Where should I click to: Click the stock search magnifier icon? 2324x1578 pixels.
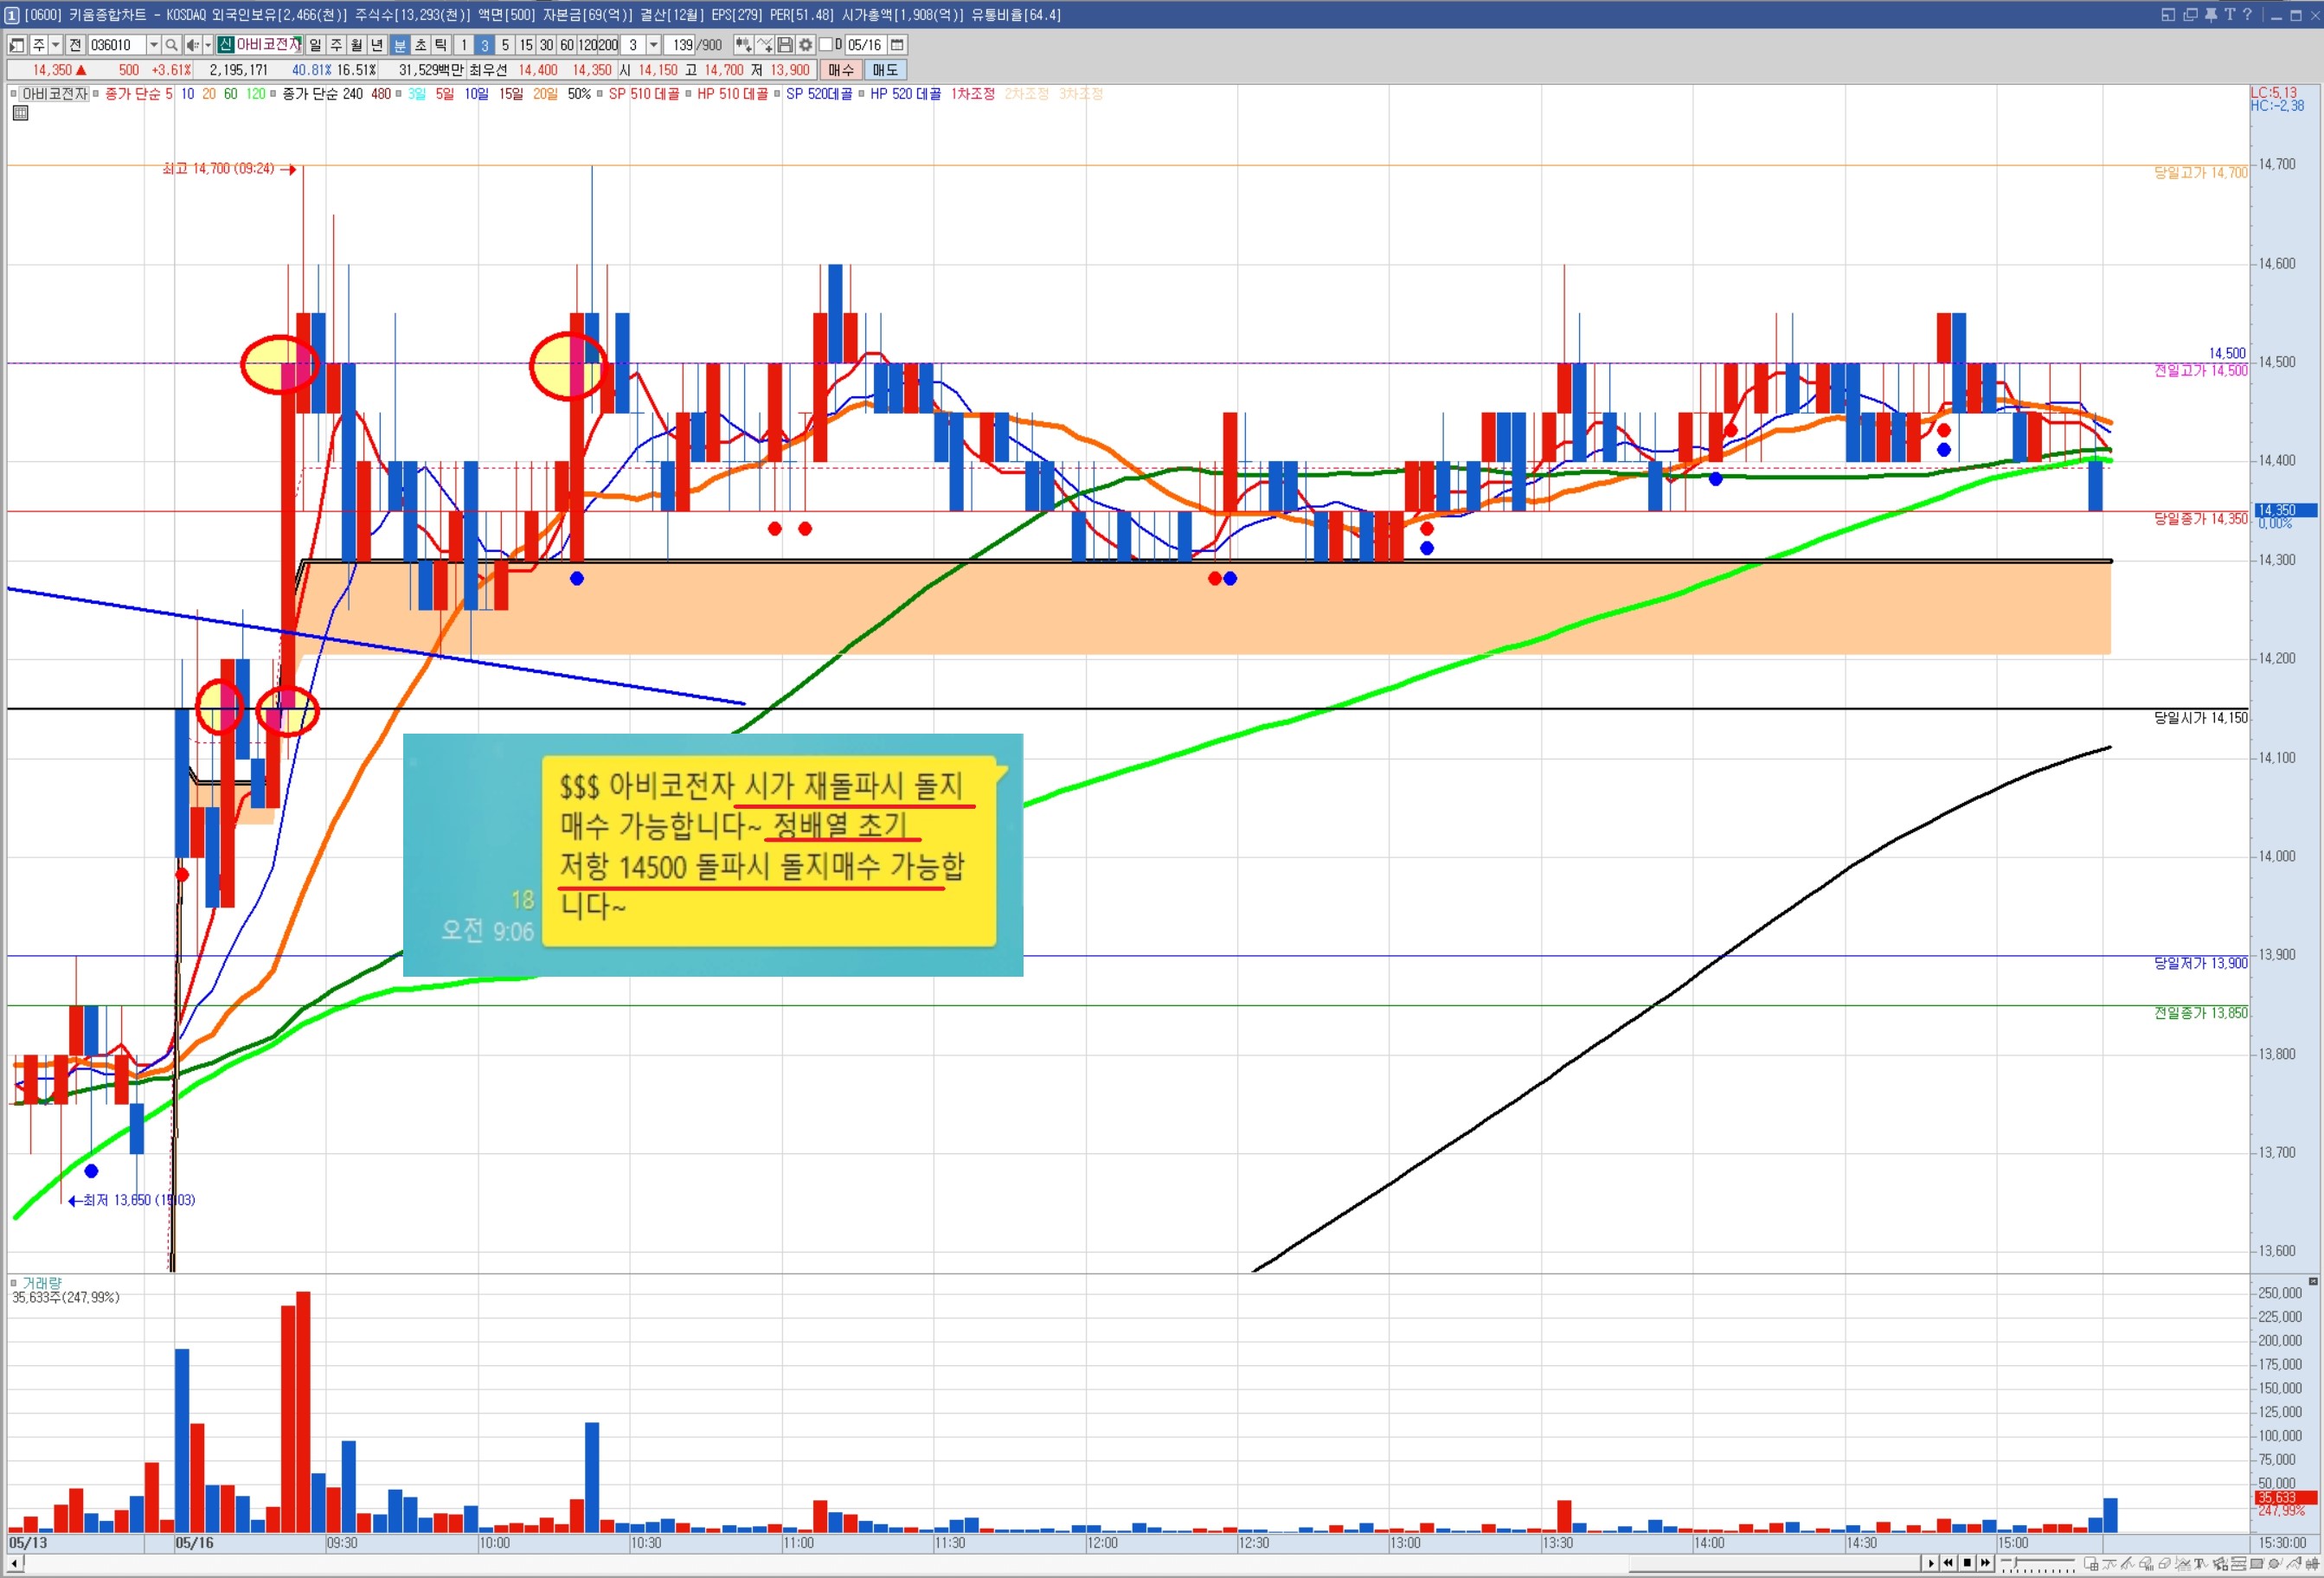point(171,45)
